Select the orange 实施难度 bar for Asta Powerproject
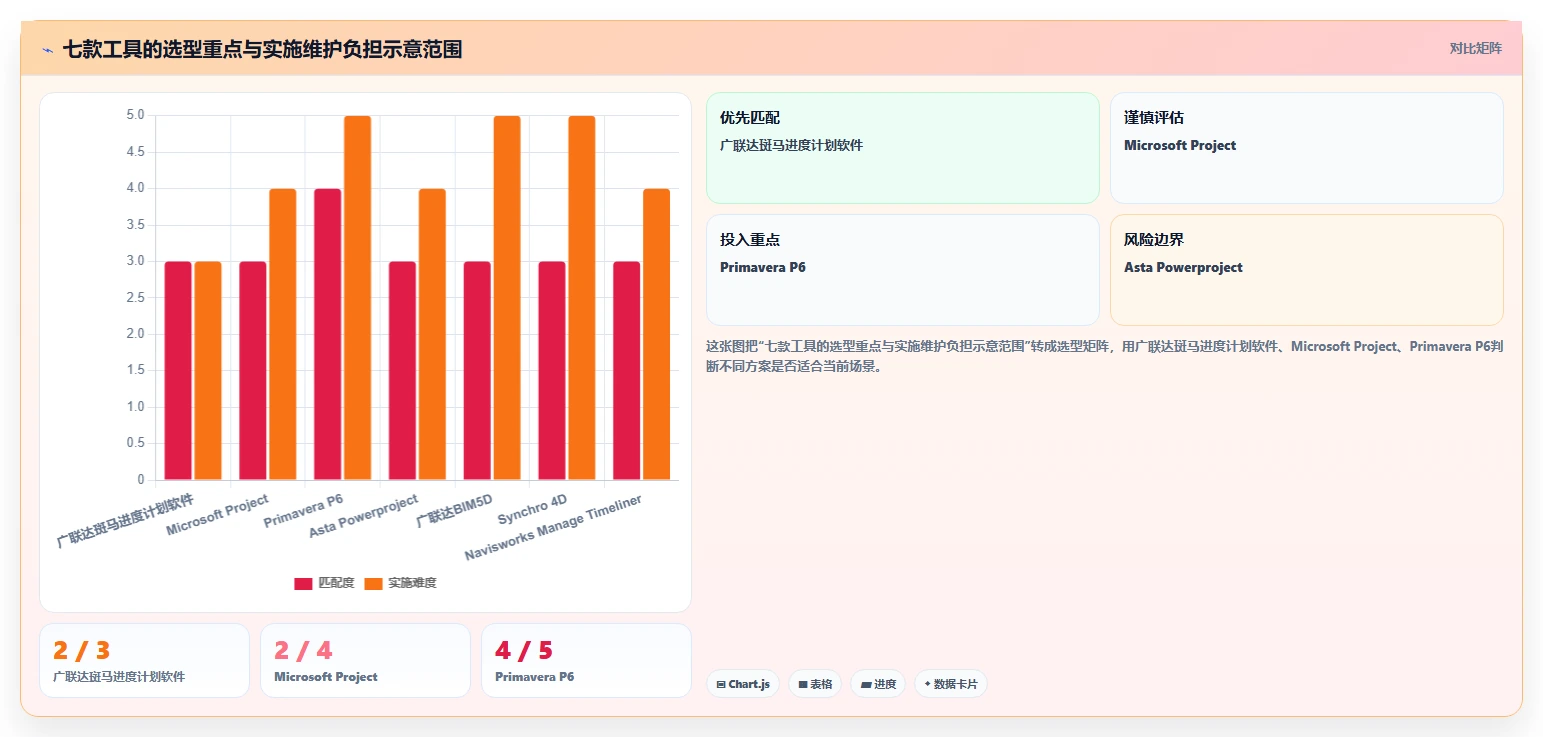The width and height of the screenshot is (1543, 737). pos(432,334)
